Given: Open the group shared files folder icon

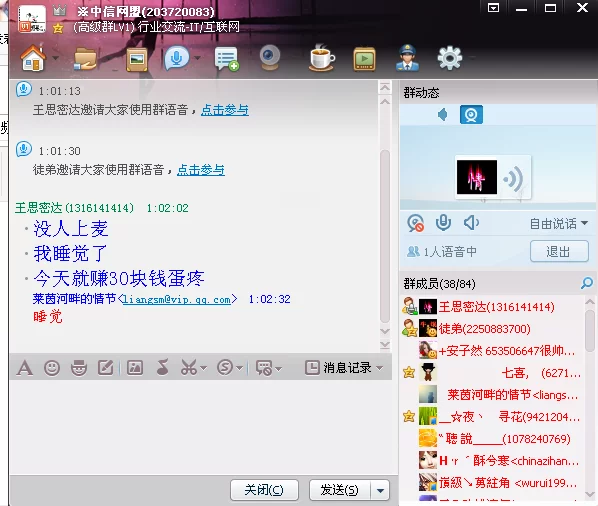Looking at the screenshot, I should [85, 58].
